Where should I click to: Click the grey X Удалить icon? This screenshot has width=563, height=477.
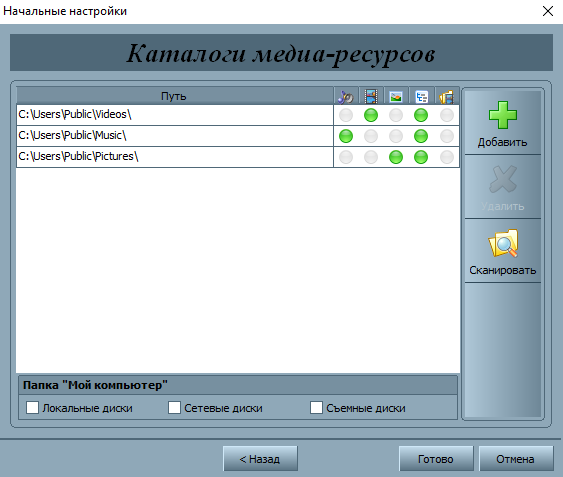[503, 179]
